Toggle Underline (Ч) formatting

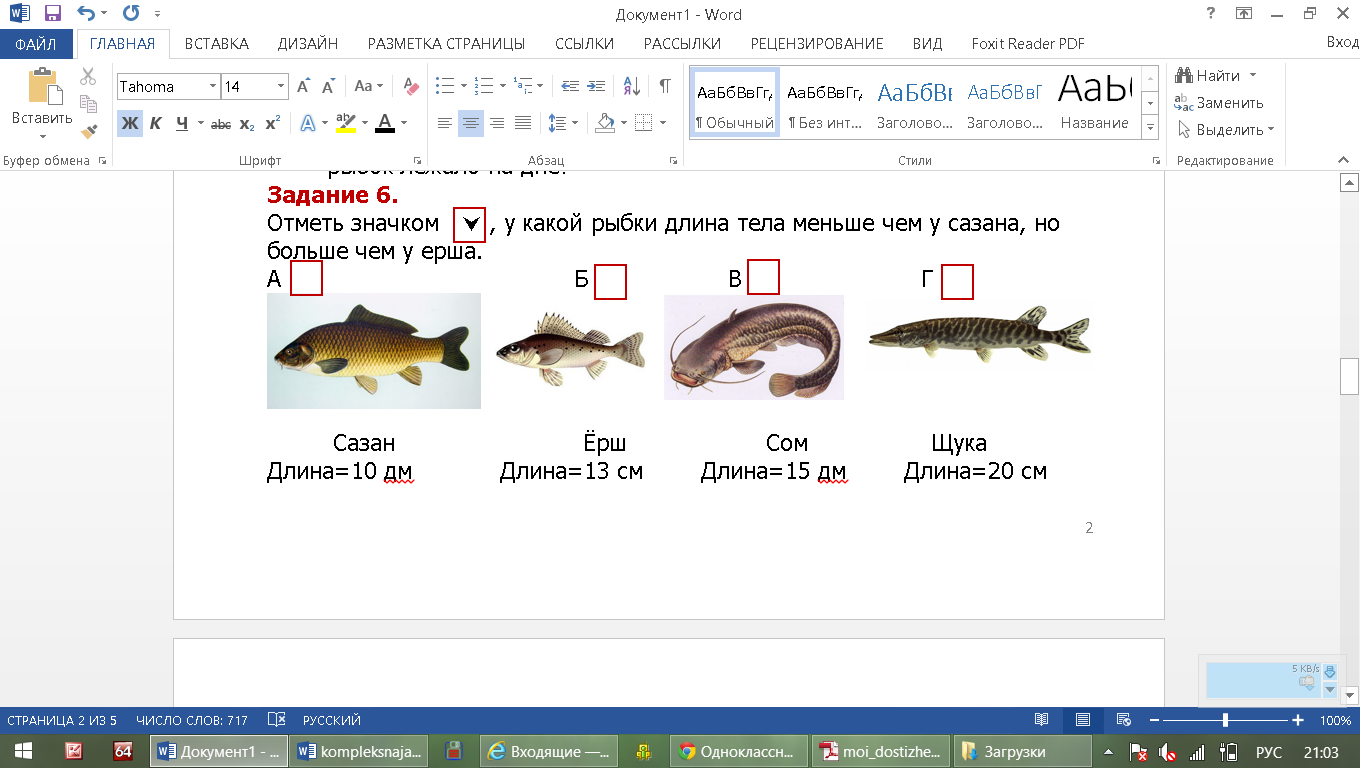tap(182, 124)
